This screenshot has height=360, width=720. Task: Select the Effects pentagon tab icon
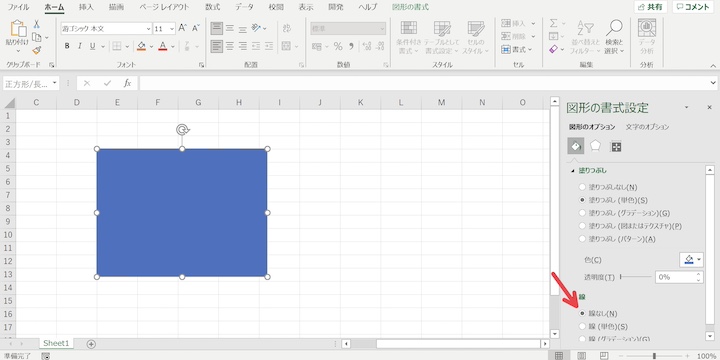596,146
